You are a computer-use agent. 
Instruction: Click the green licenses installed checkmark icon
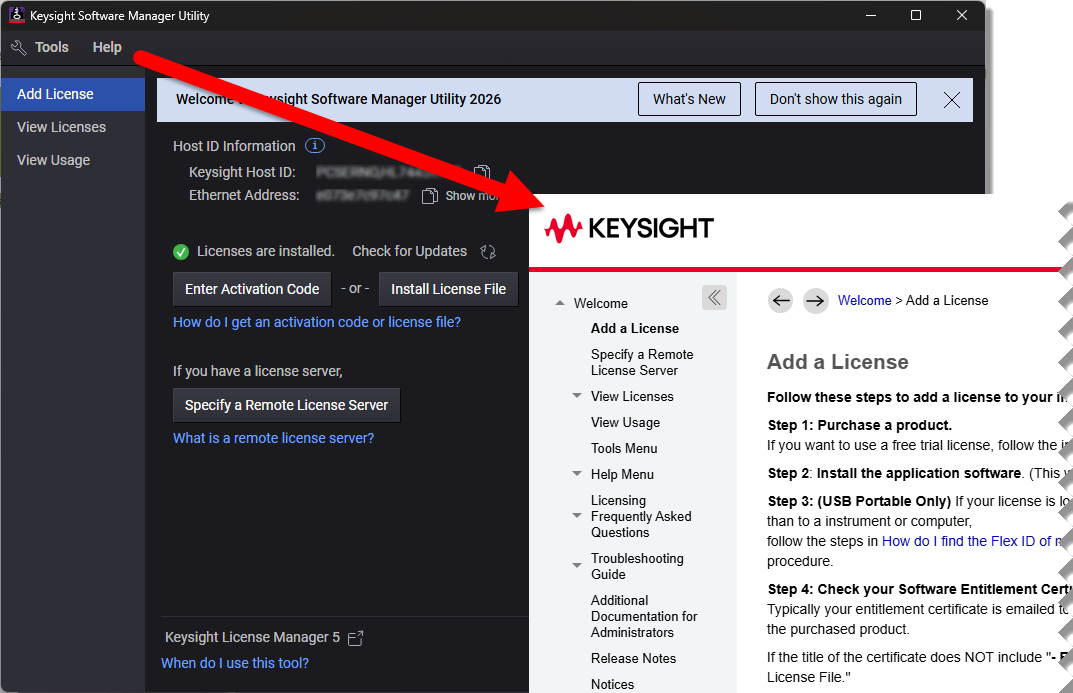click(x=181, y=252)
